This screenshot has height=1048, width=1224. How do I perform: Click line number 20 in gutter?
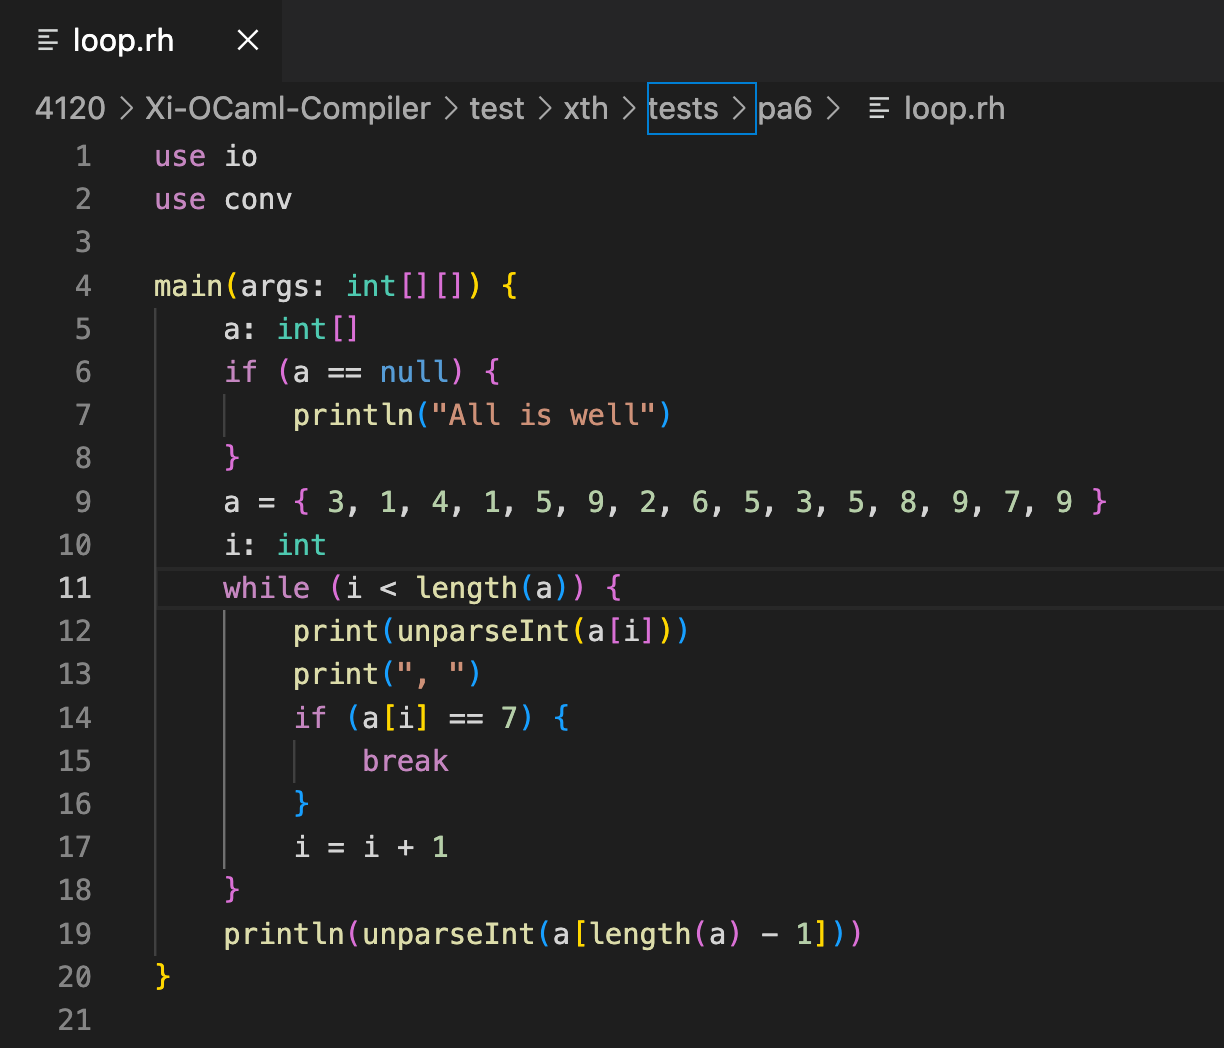point(75,976)
